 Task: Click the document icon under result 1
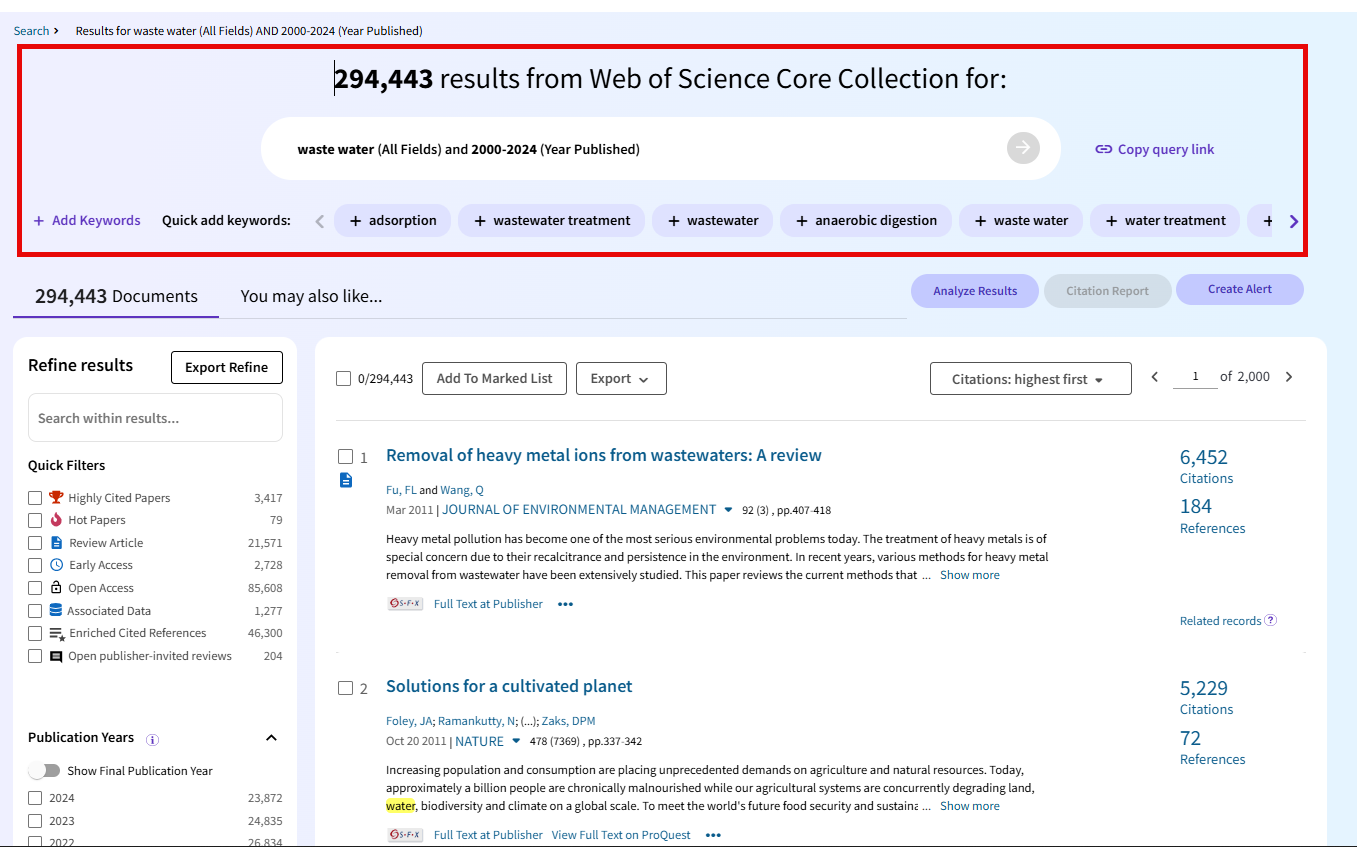pyautogui.click(x=346, y=480)
